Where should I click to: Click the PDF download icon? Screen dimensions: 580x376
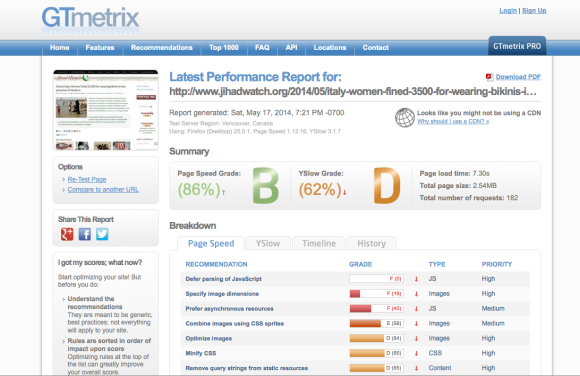(489, 77)
